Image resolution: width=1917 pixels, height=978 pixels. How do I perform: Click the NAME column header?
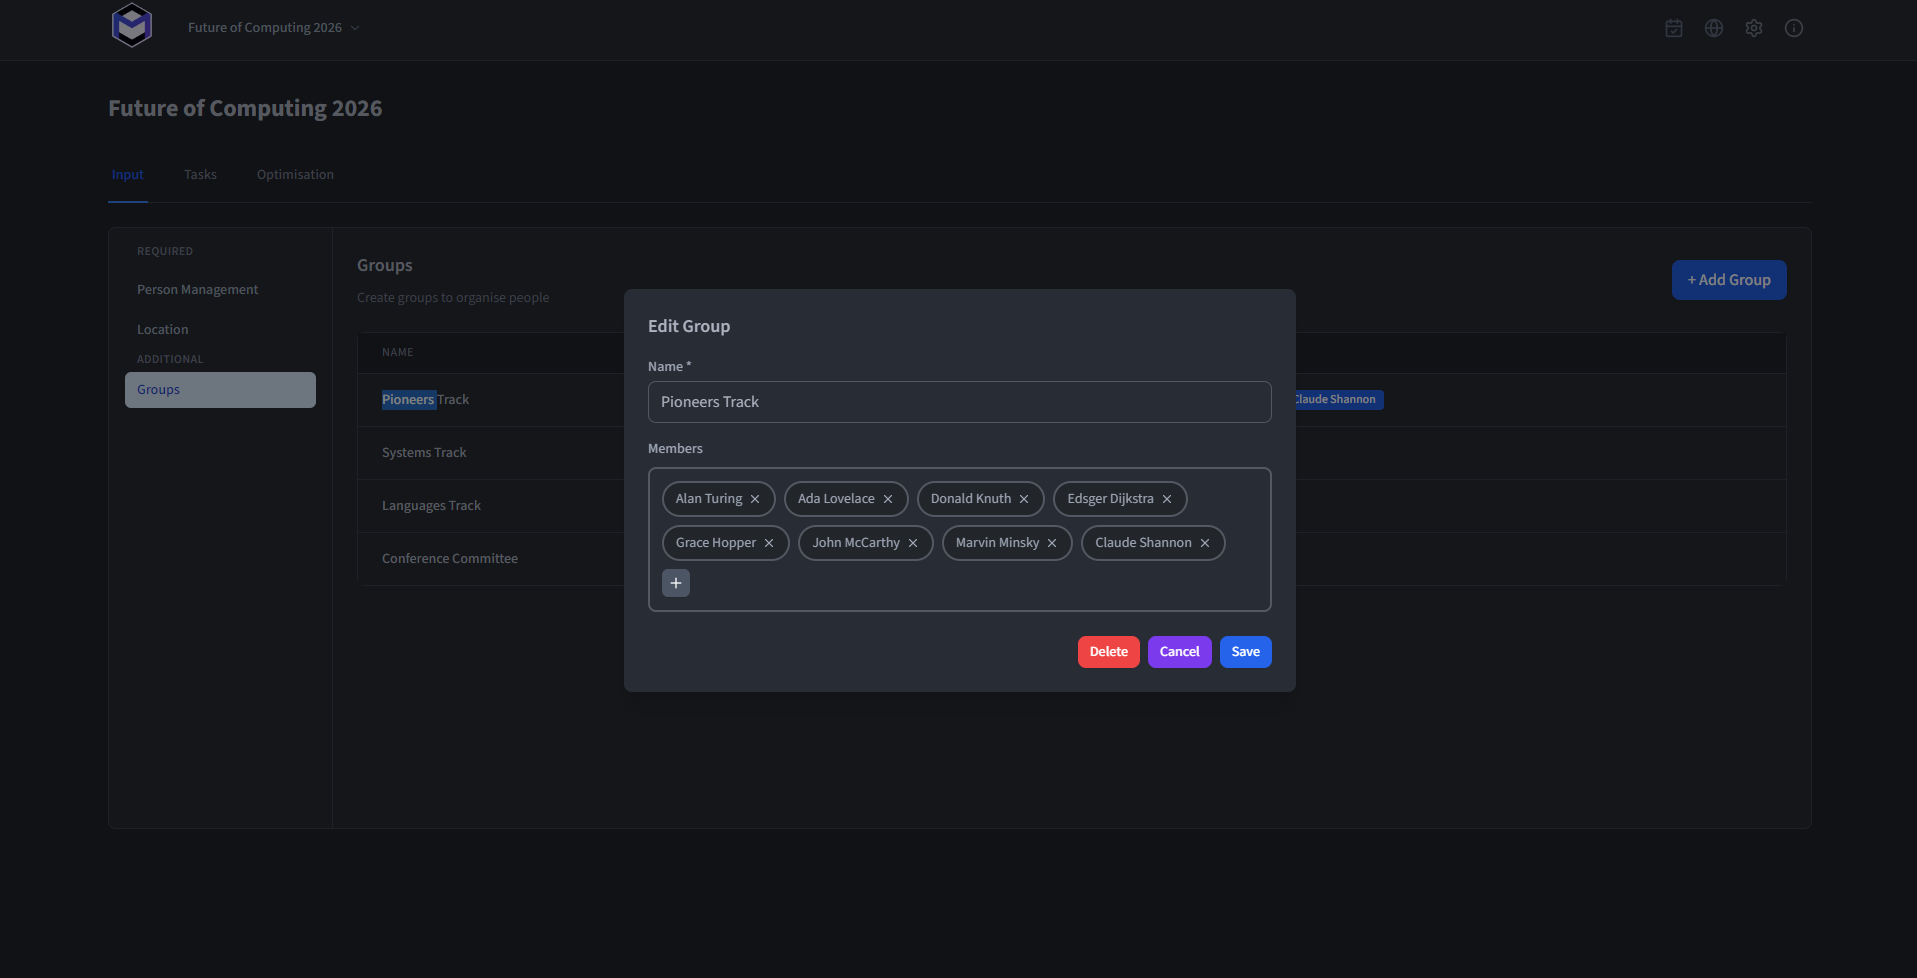(x=397, y=352)
